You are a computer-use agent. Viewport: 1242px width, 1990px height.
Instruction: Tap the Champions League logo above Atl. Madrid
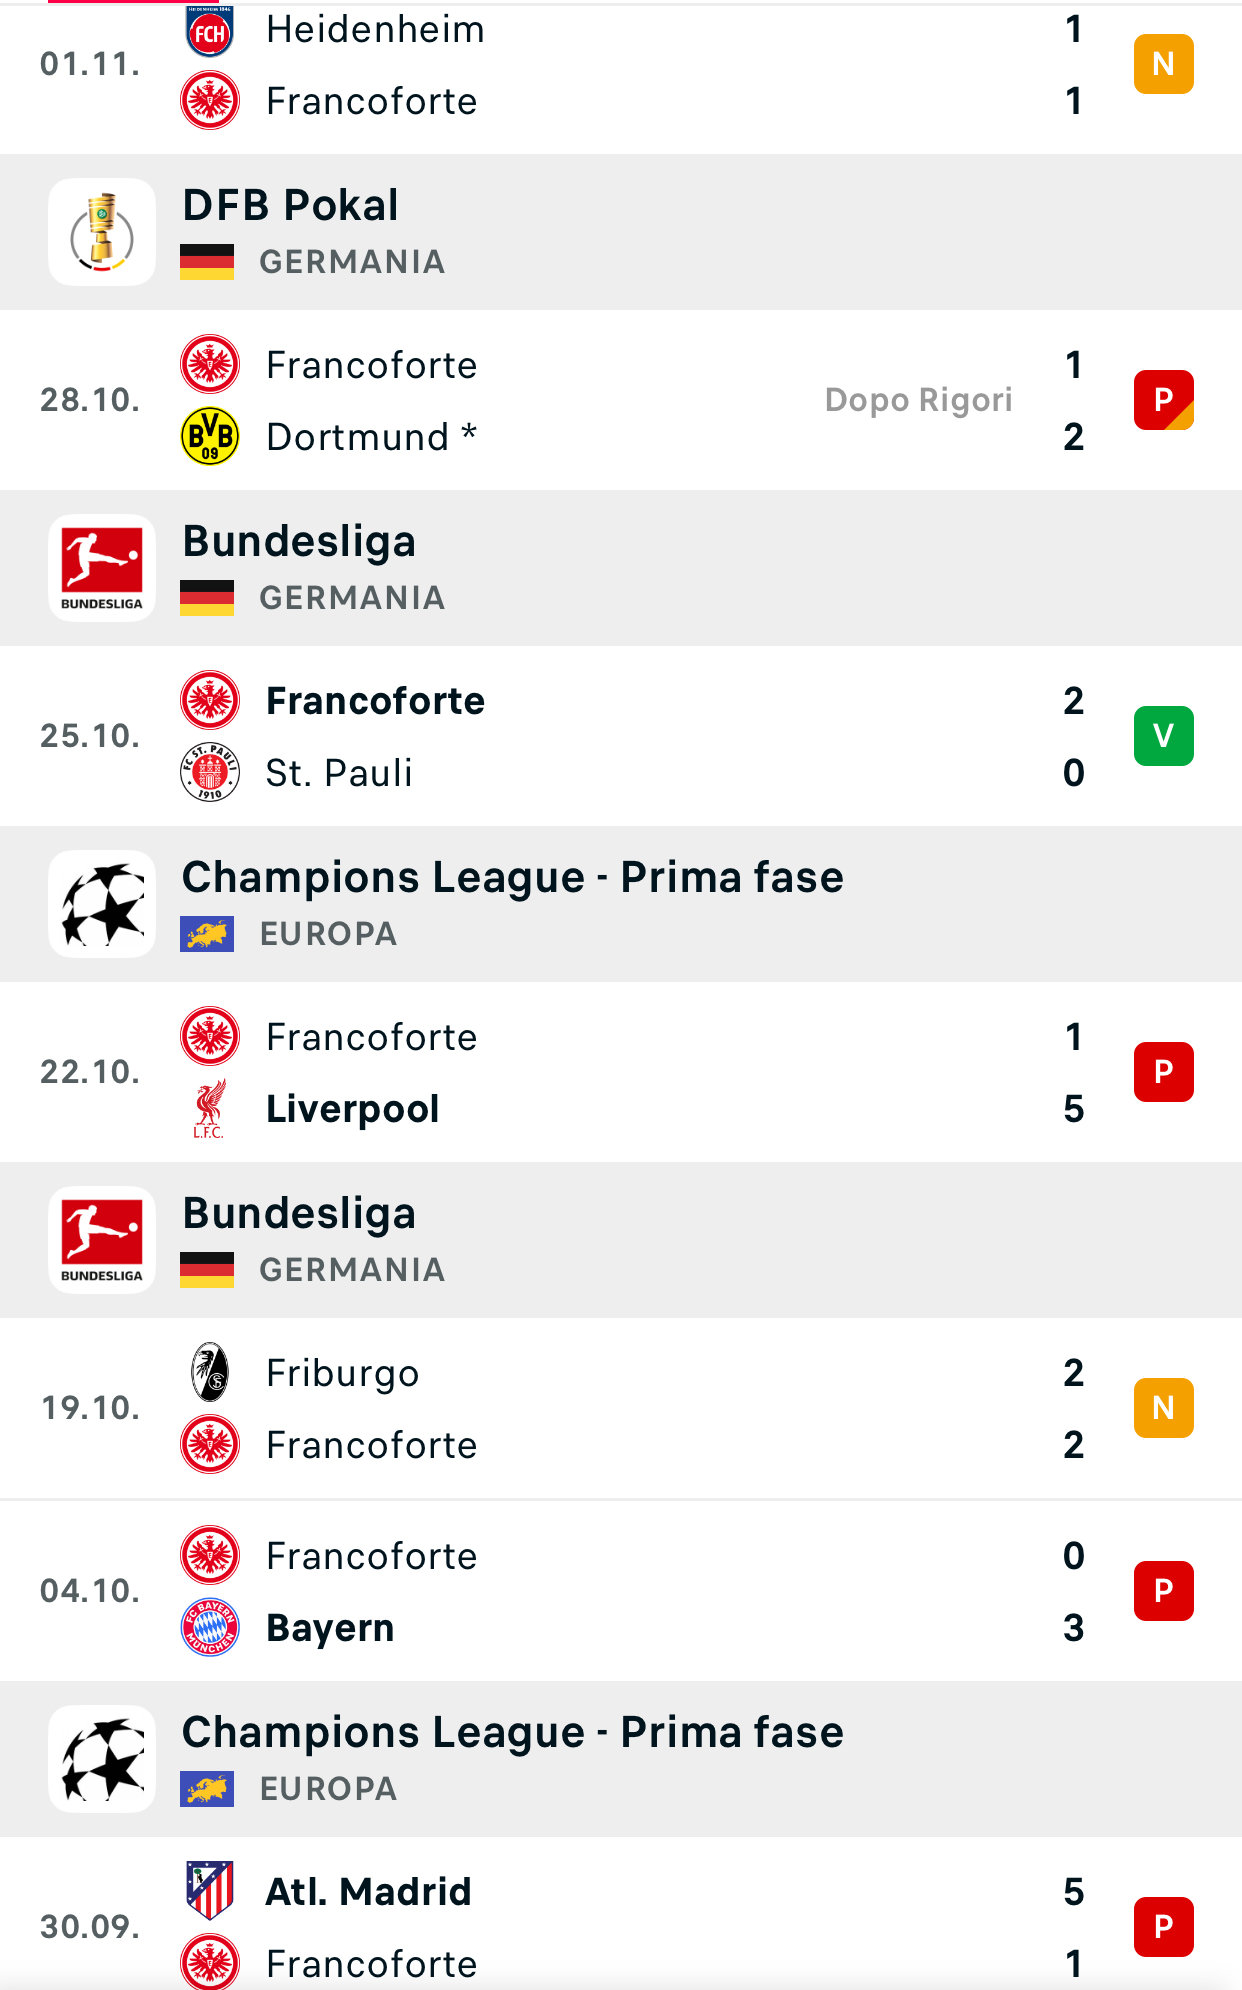(102, 1759)
